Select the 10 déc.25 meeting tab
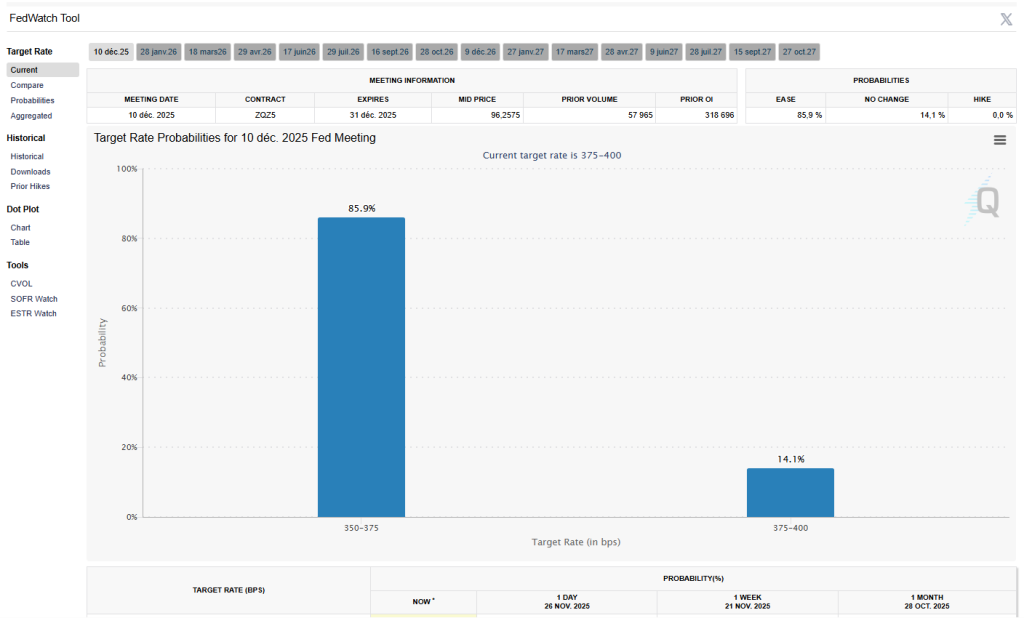 pos(111,51)
